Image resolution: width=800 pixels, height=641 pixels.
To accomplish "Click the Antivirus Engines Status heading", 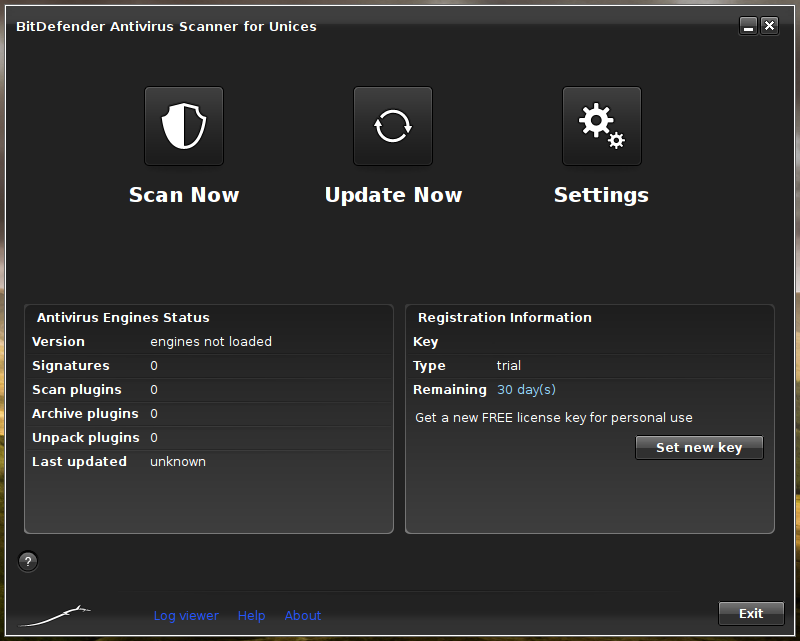I will pyautogui.click(x=123, y=317).
